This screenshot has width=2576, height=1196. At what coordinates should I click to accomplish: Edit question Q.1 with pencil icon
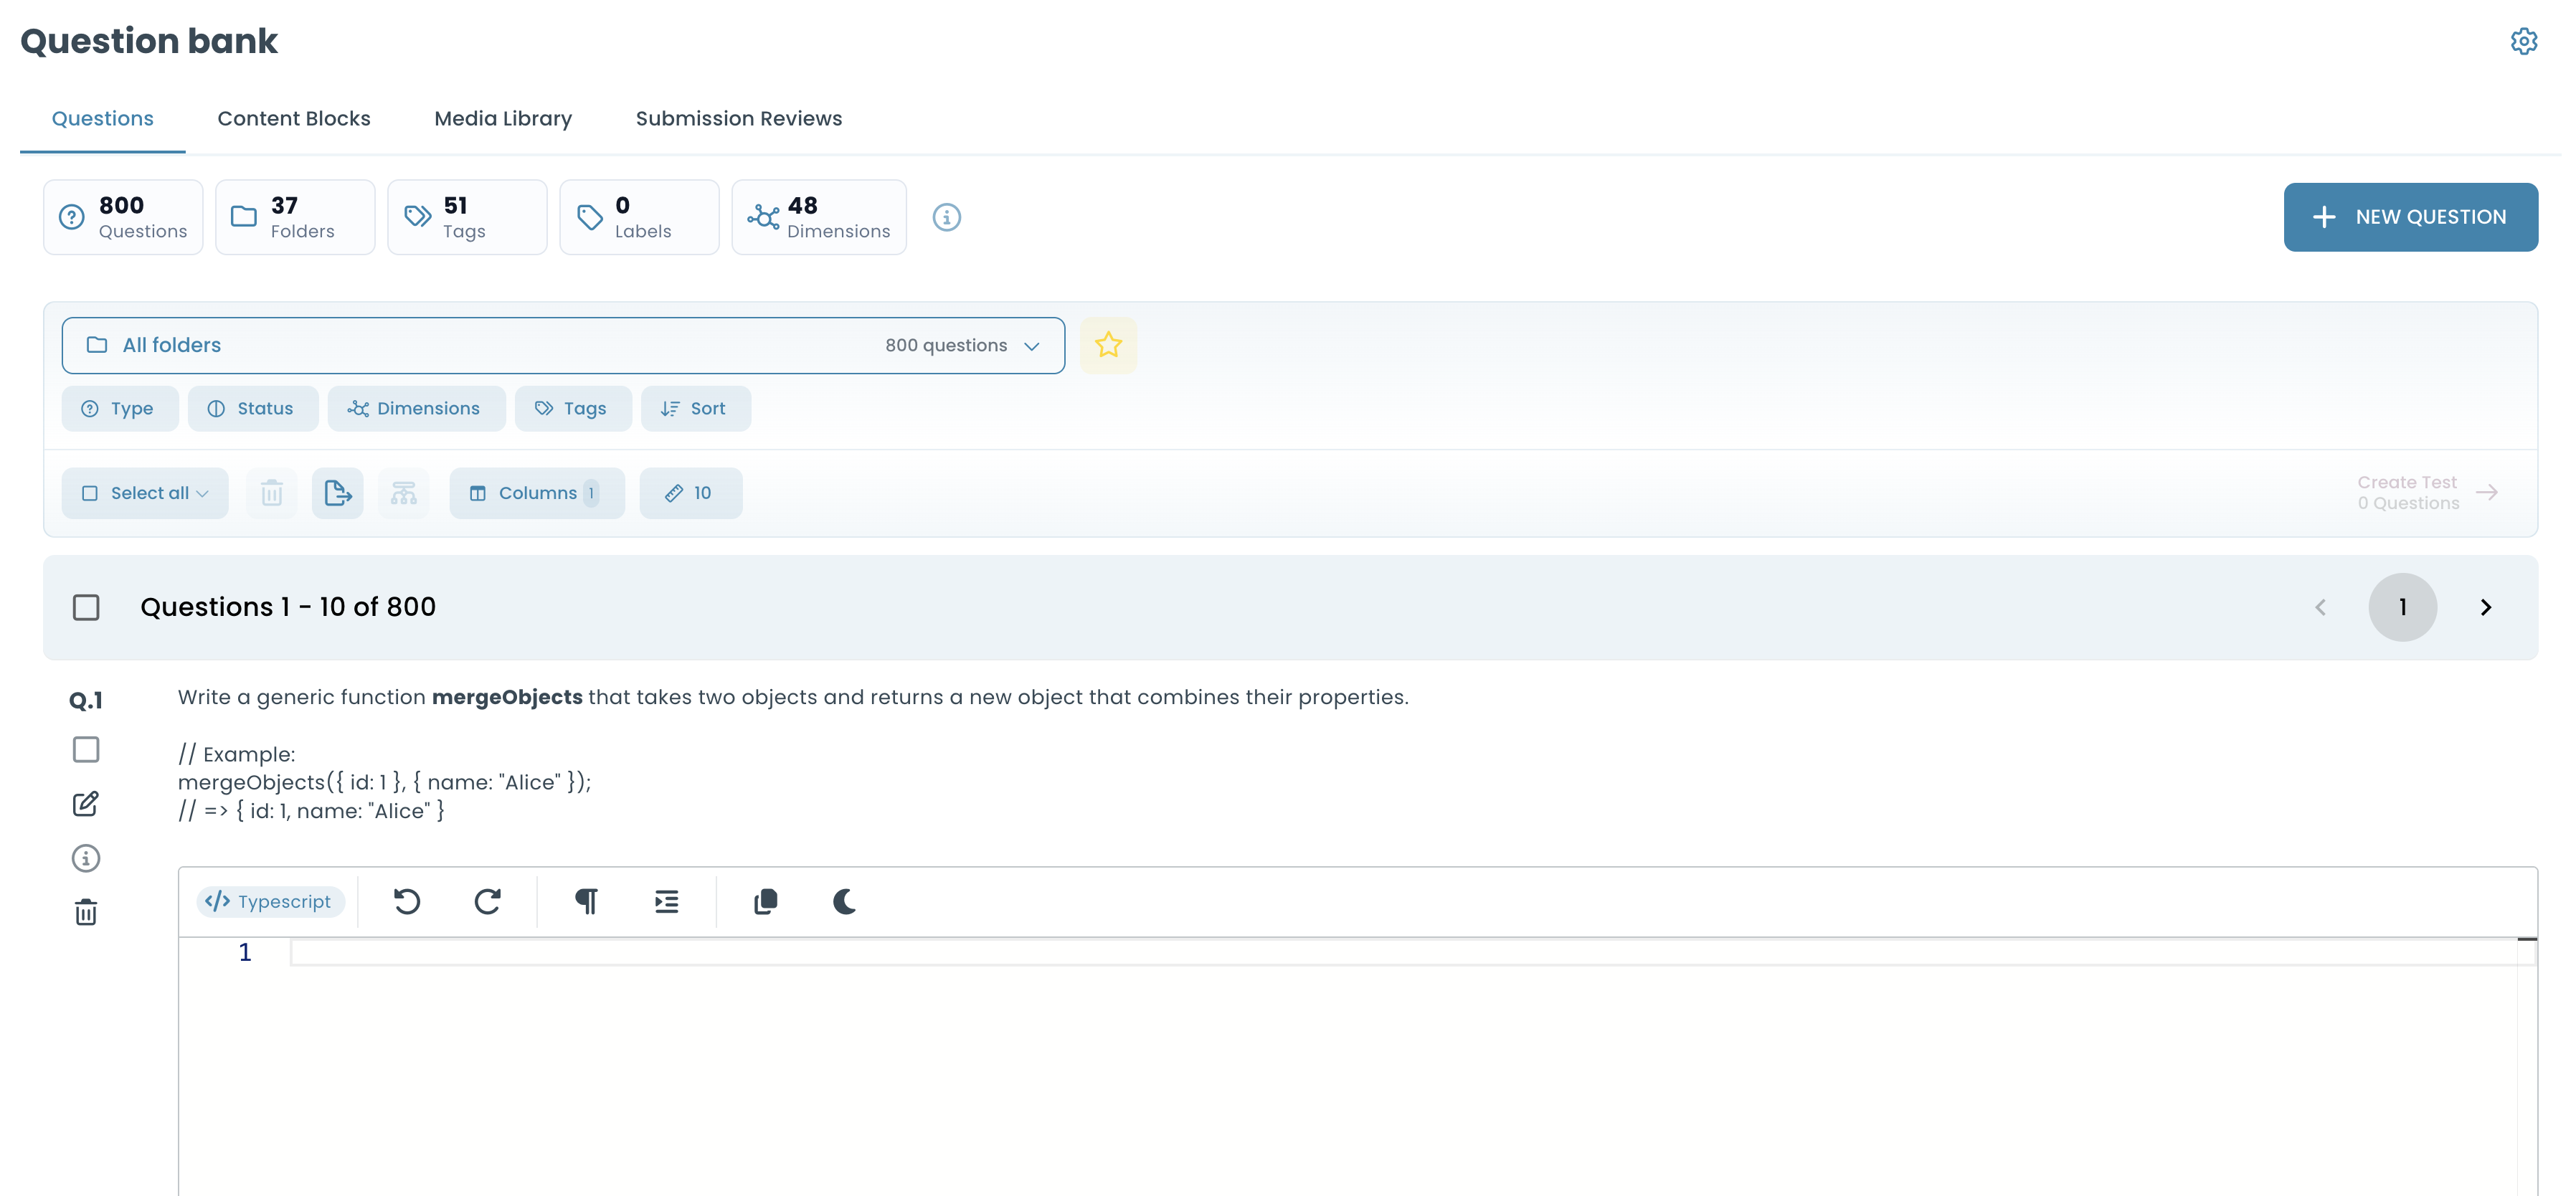[x=86, y=803]
